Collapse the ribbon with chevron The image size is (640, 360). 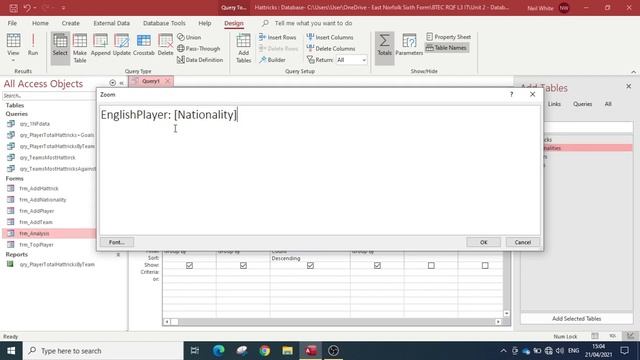coord(633,72)
